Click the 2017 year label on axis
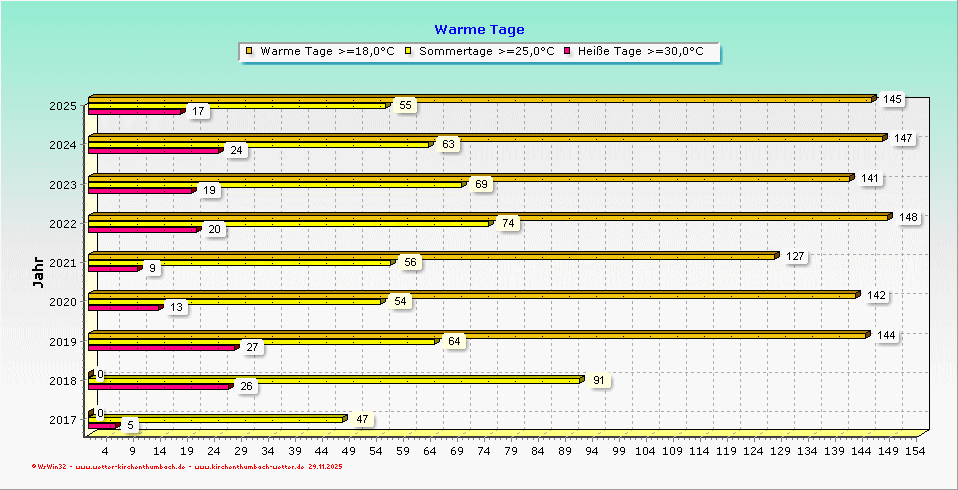Image resolution: width=958 pixels, height=490 pixels. tap(62, 419)
